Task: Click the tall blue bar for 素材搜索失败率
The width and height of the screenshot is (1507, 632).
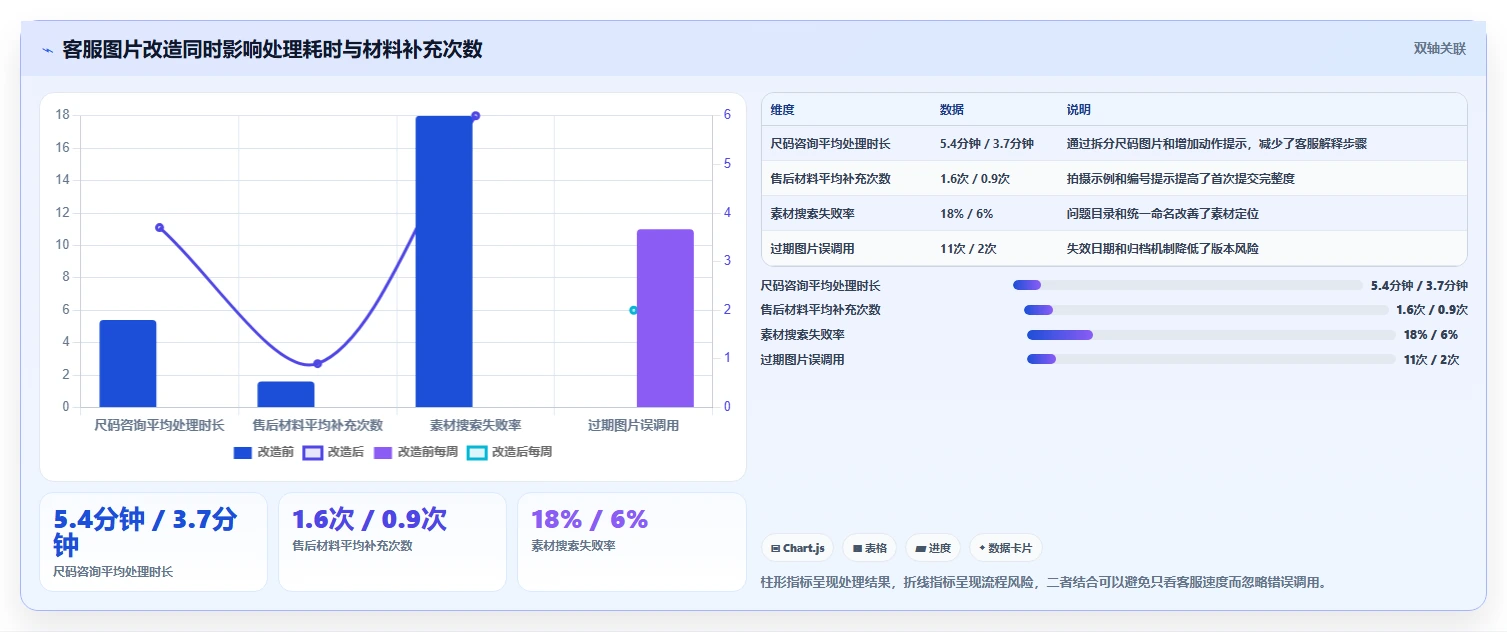Action: coord(444,261)
